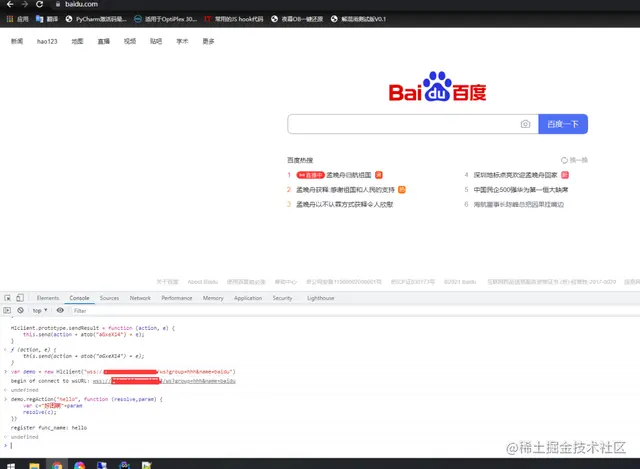The width and height of the screenshot is (640, 469).
Task: Select the Console tab
Action: point(79,298)
